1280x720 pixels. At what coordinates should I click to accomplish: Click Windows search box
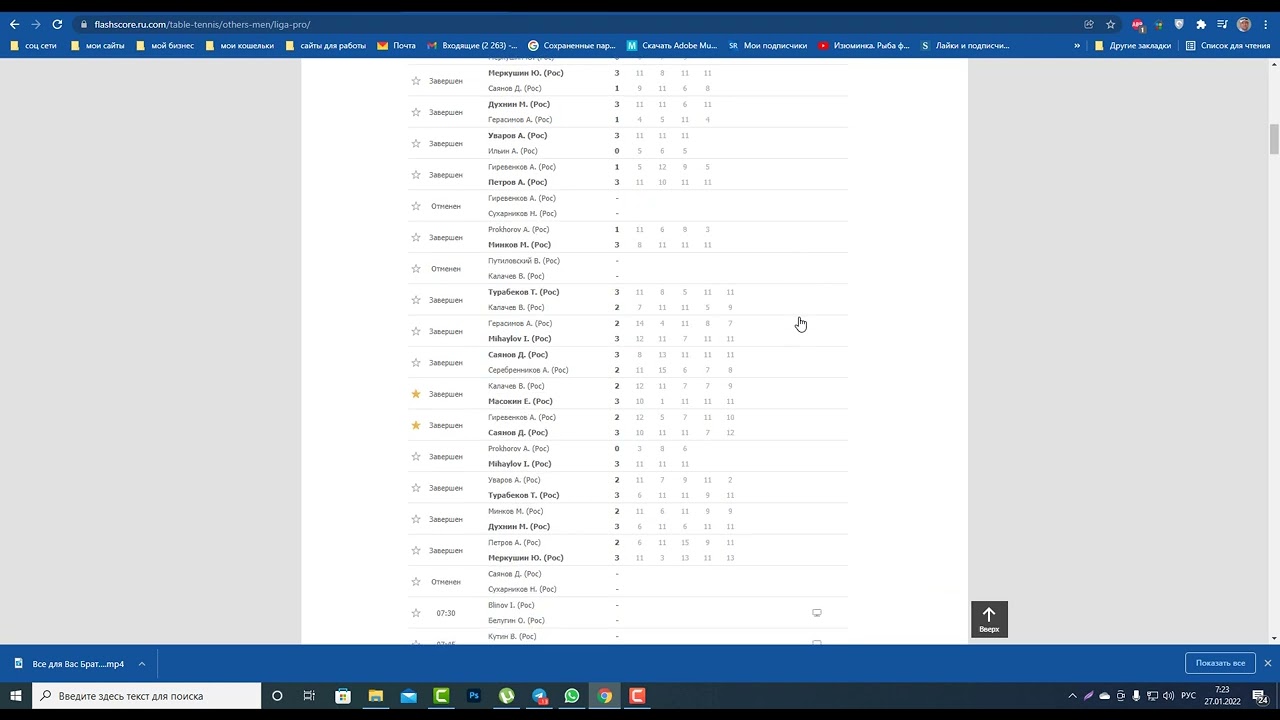pyautogui.click(x=147, y=696)
